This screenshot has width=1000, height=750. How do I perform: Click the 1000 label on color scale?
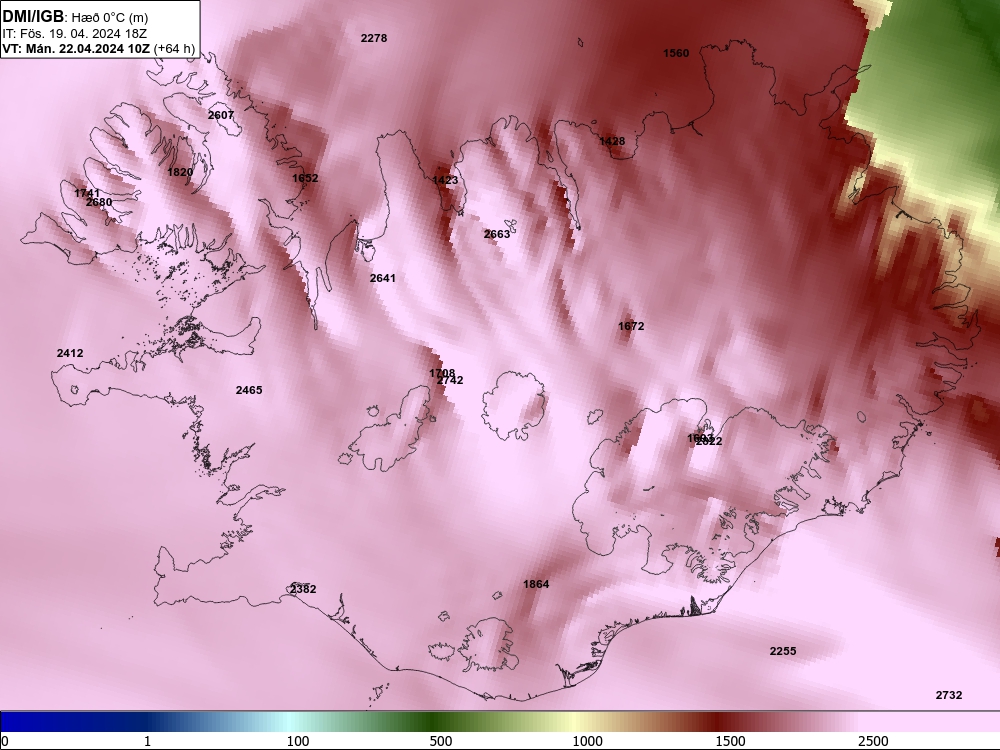(x=587, y=741)
